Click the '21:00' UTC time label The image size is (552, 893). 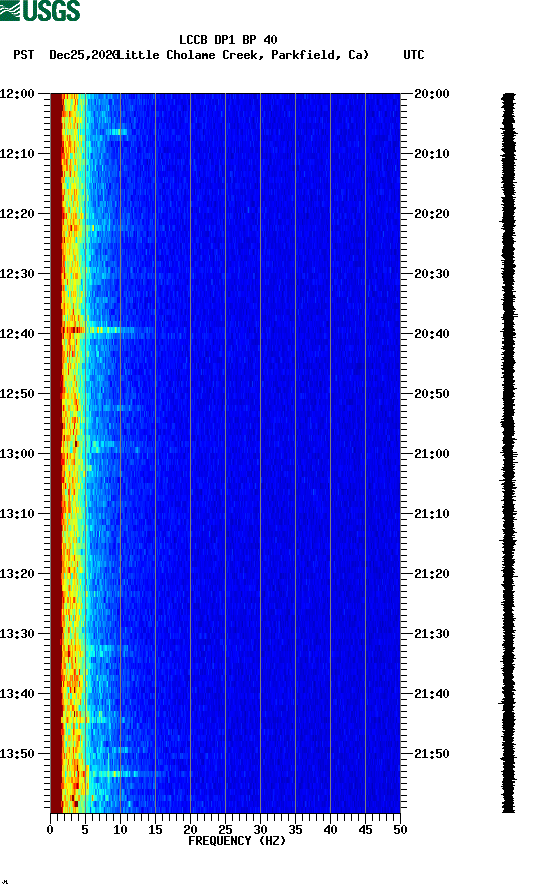click(x=432, y=454)
